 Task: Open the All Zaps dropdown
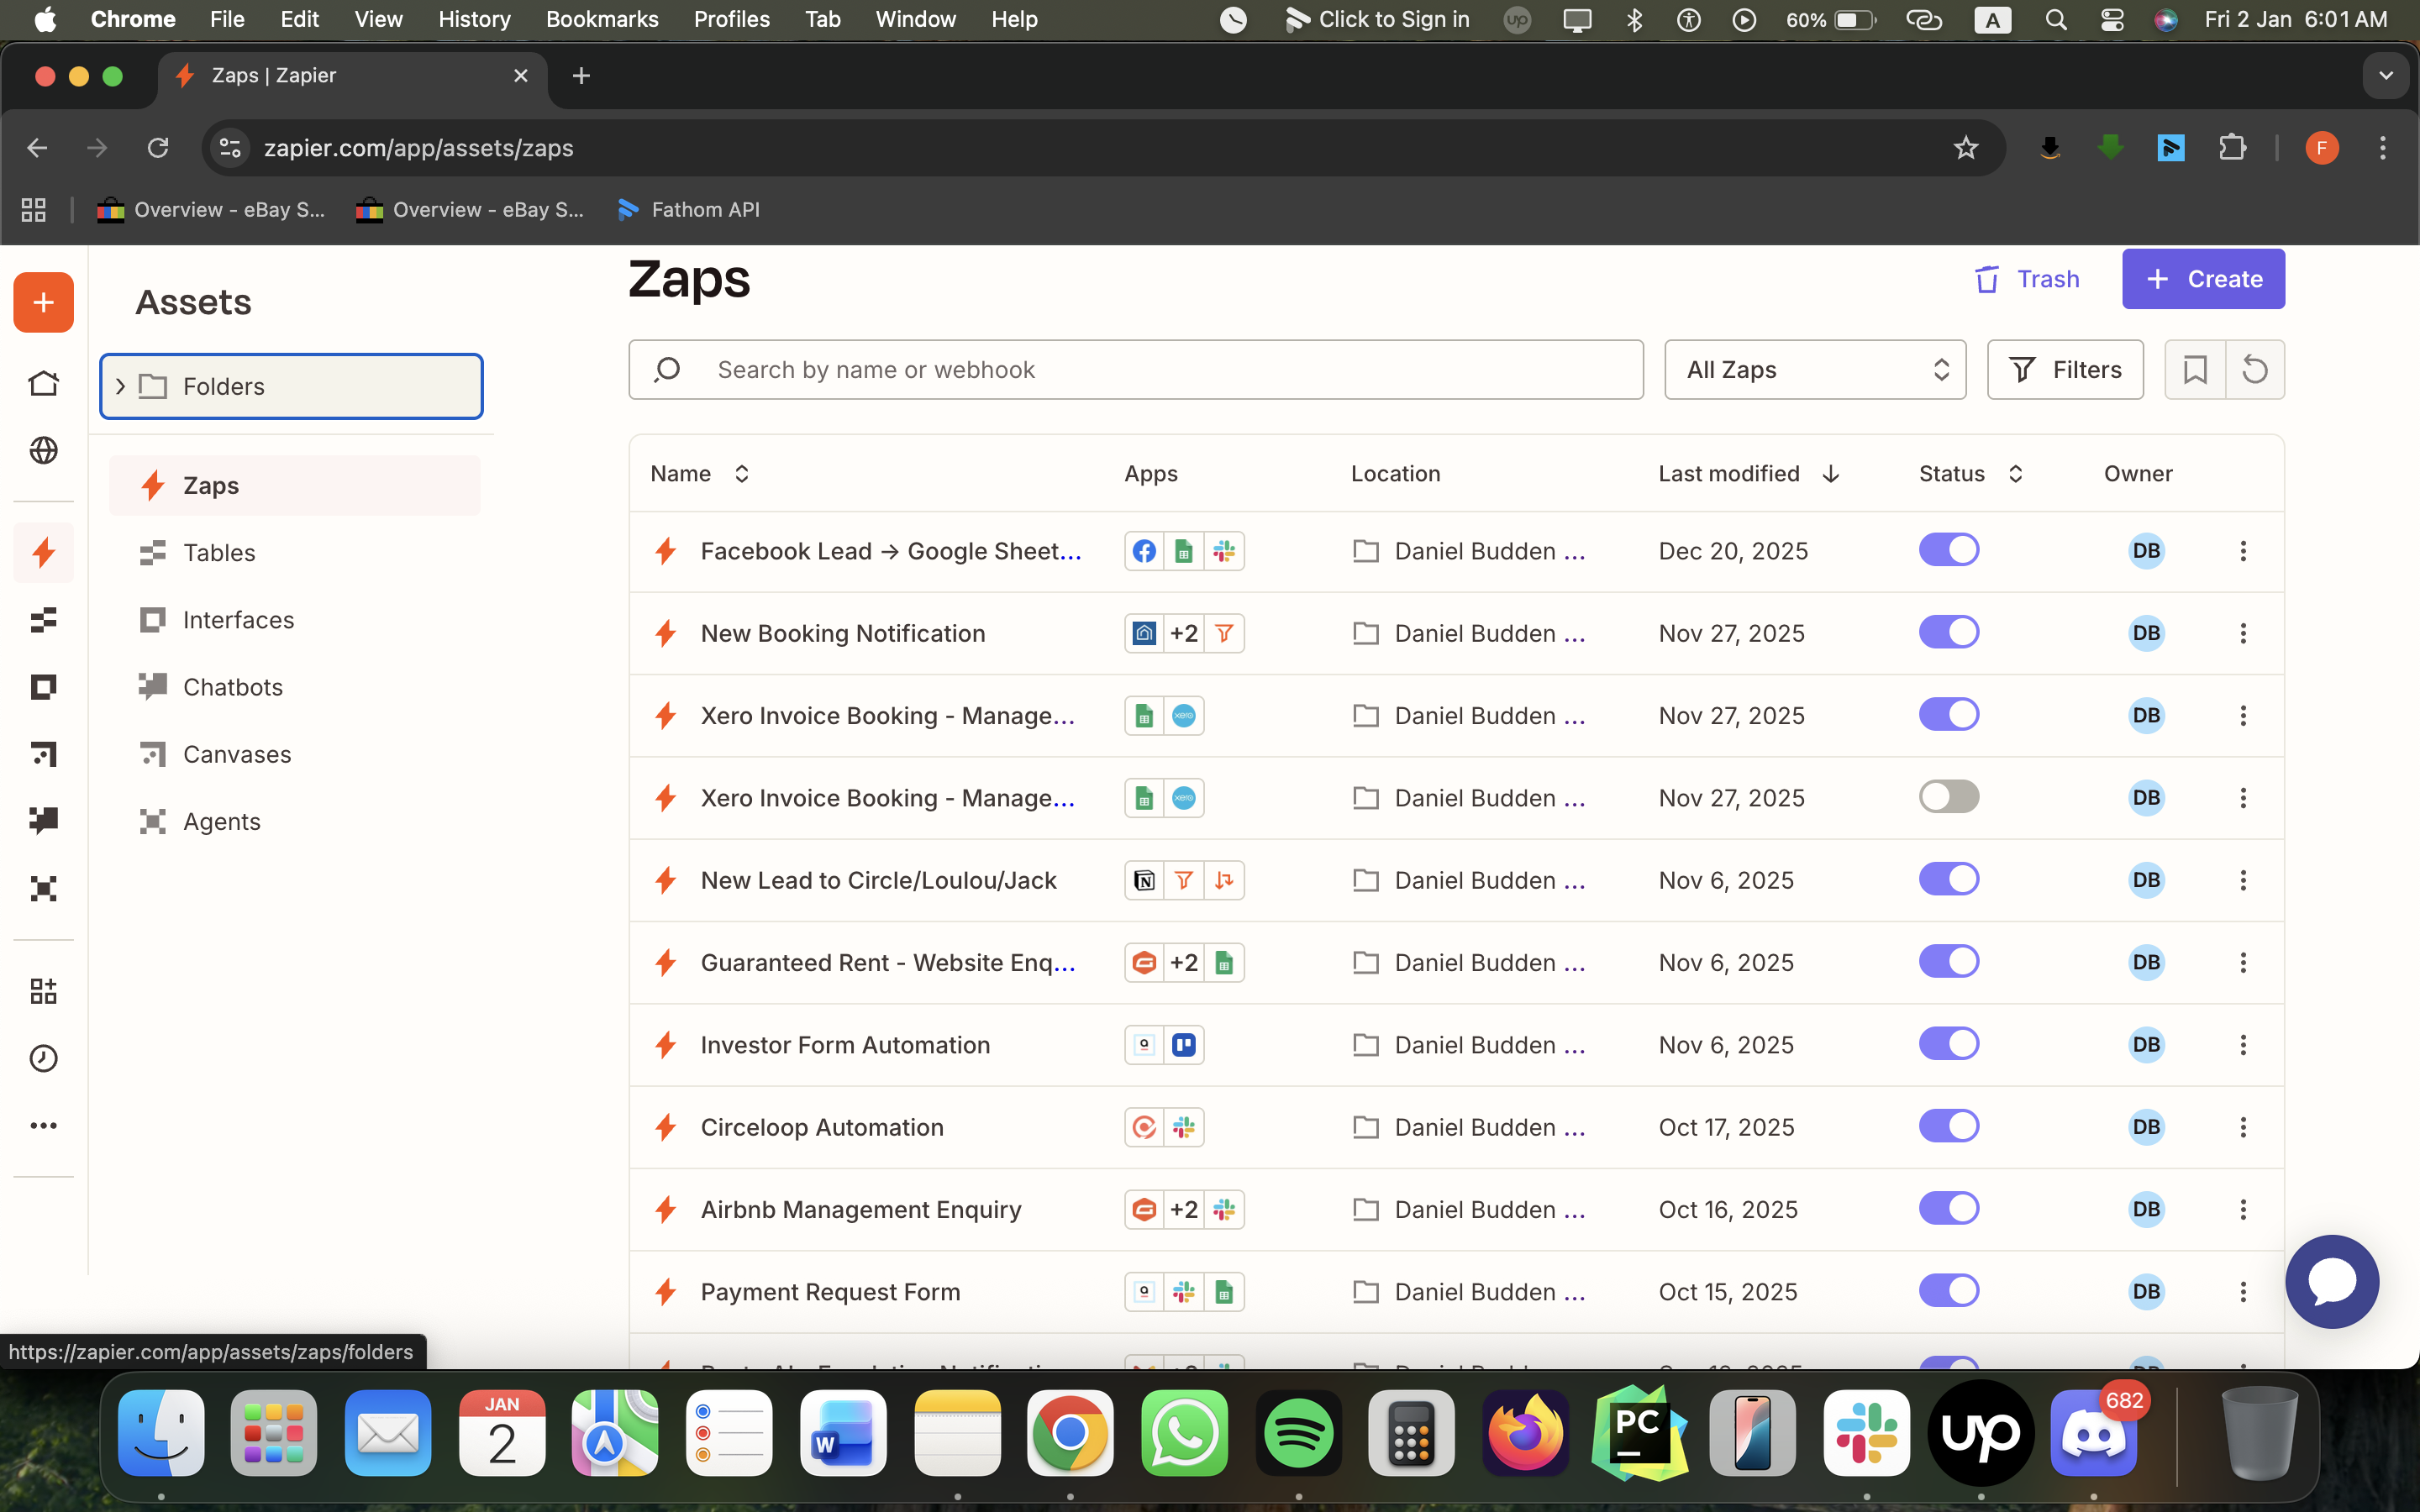(1814, 369)
